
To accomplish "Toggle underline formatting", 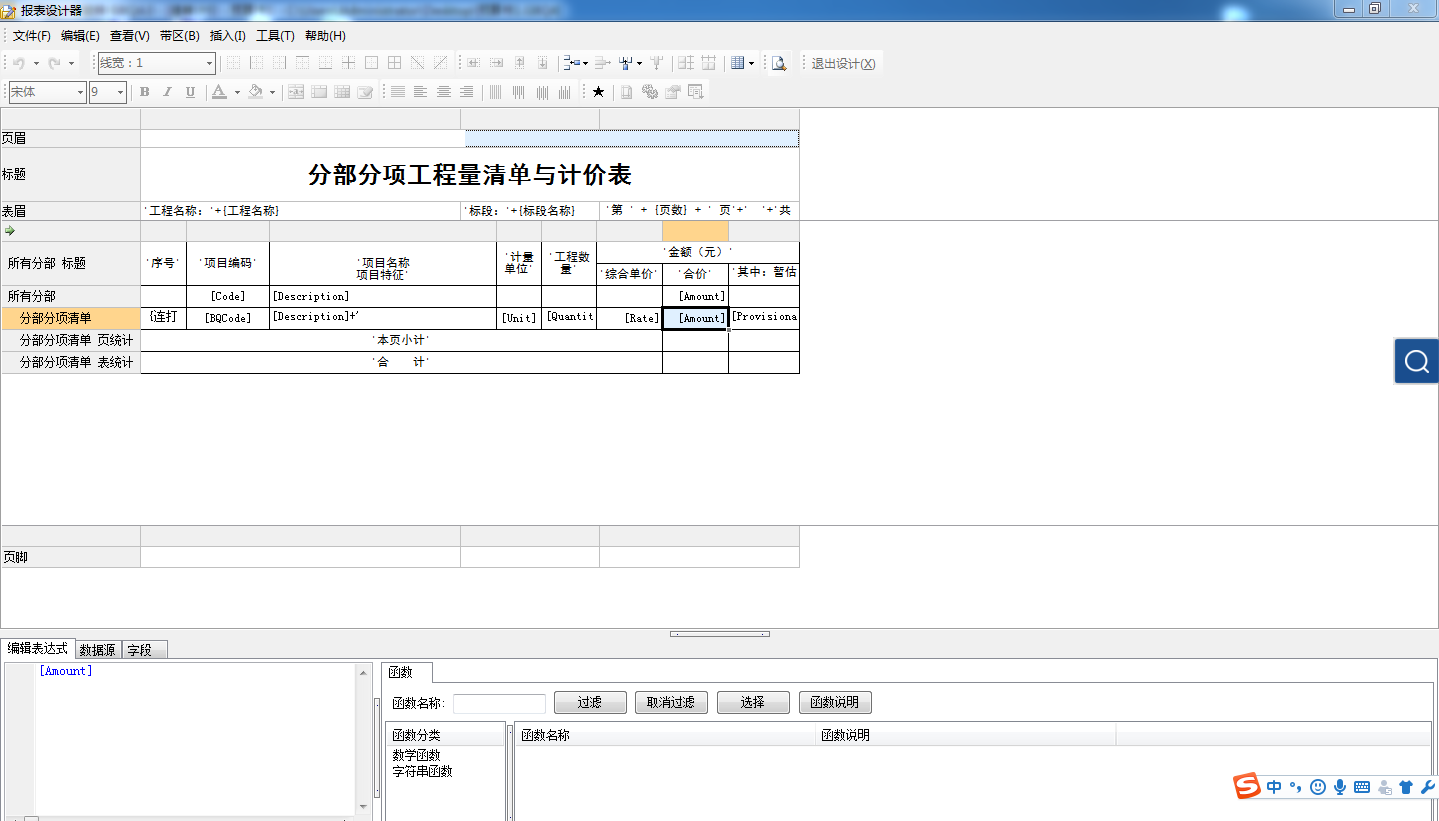I will (x=190, y=92).
